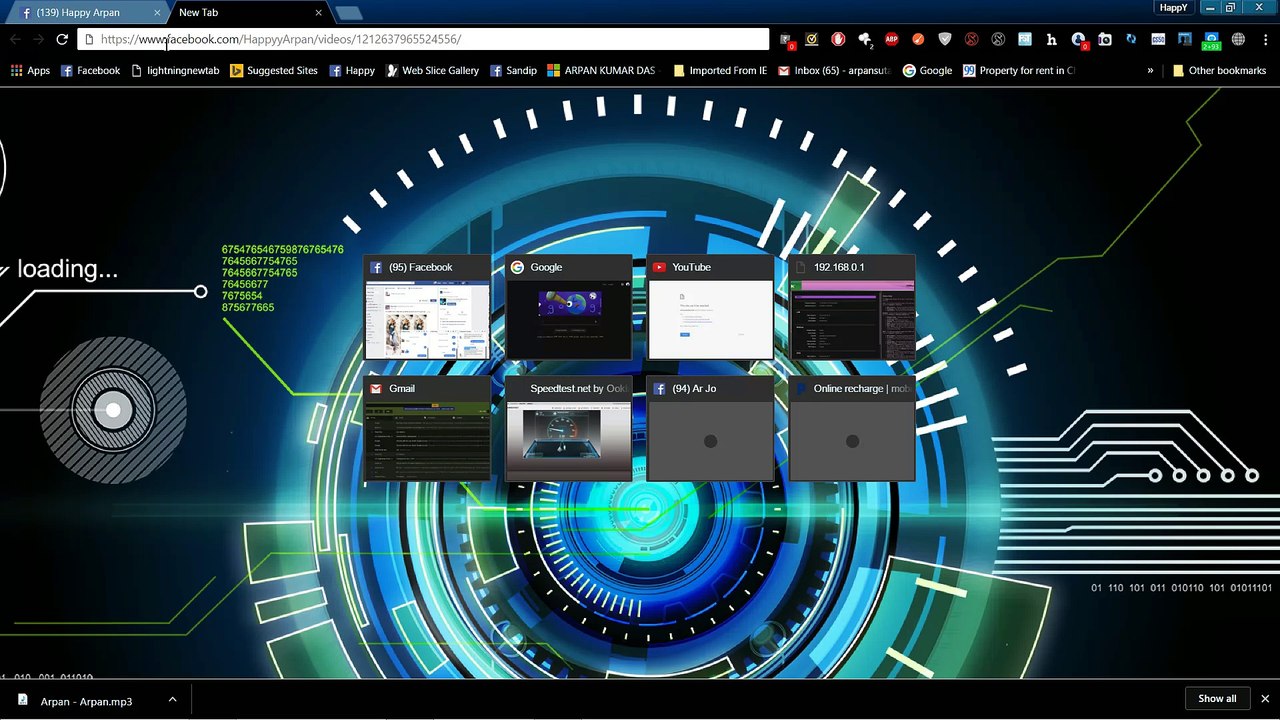The image size is (1280, 720).
Task: Open the Imported From IE bookmarks folder
Action: click(720, 71)
